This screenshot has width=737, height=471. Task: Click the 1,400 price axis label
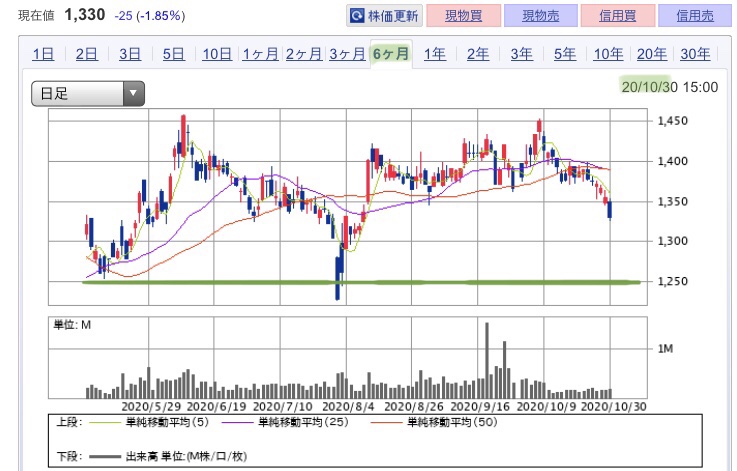click(x=673, y=161)
